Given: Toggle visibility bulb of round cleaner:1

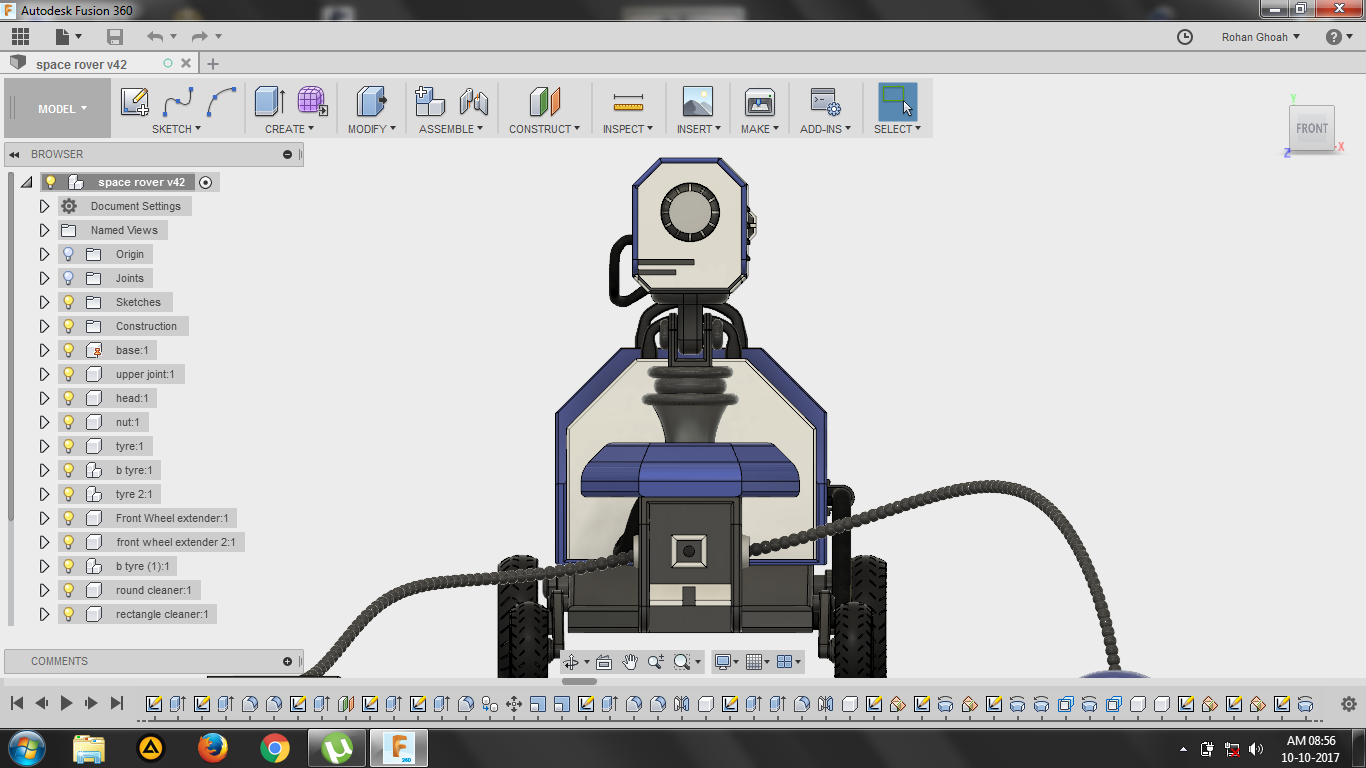Looking at the screenshot, I should coord(68,590).
